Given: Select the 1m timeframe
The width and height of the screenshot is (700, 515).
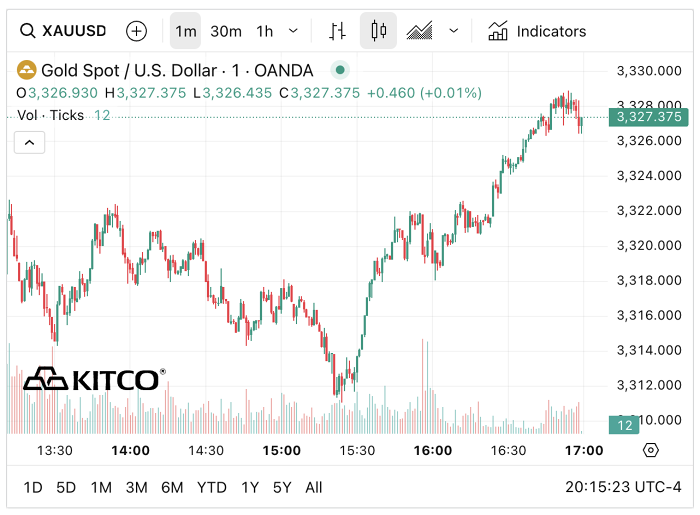Looking at the screenshot, I should [x=186, y=31].
